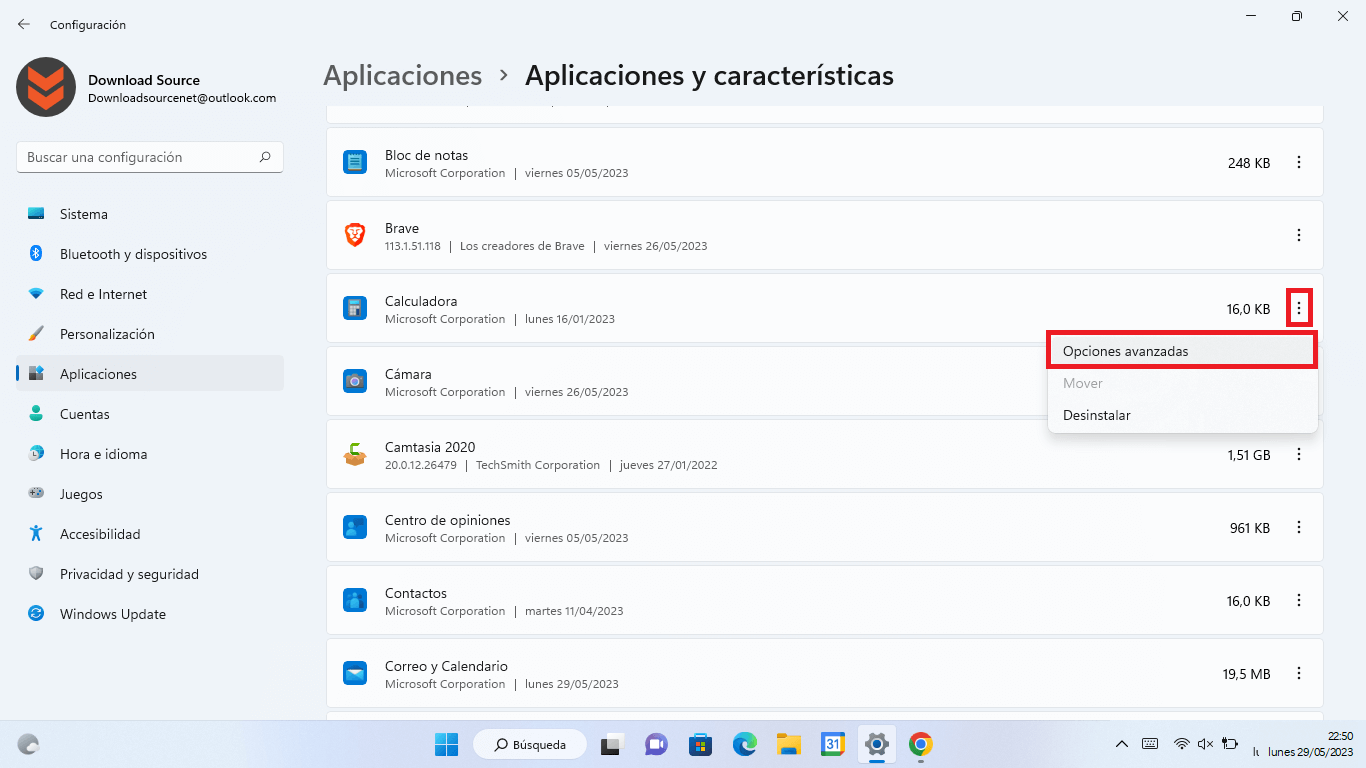Click the 19,5 MB size value
The width and height of the screenshot is (1366, 768).
tap(1246, 674)
